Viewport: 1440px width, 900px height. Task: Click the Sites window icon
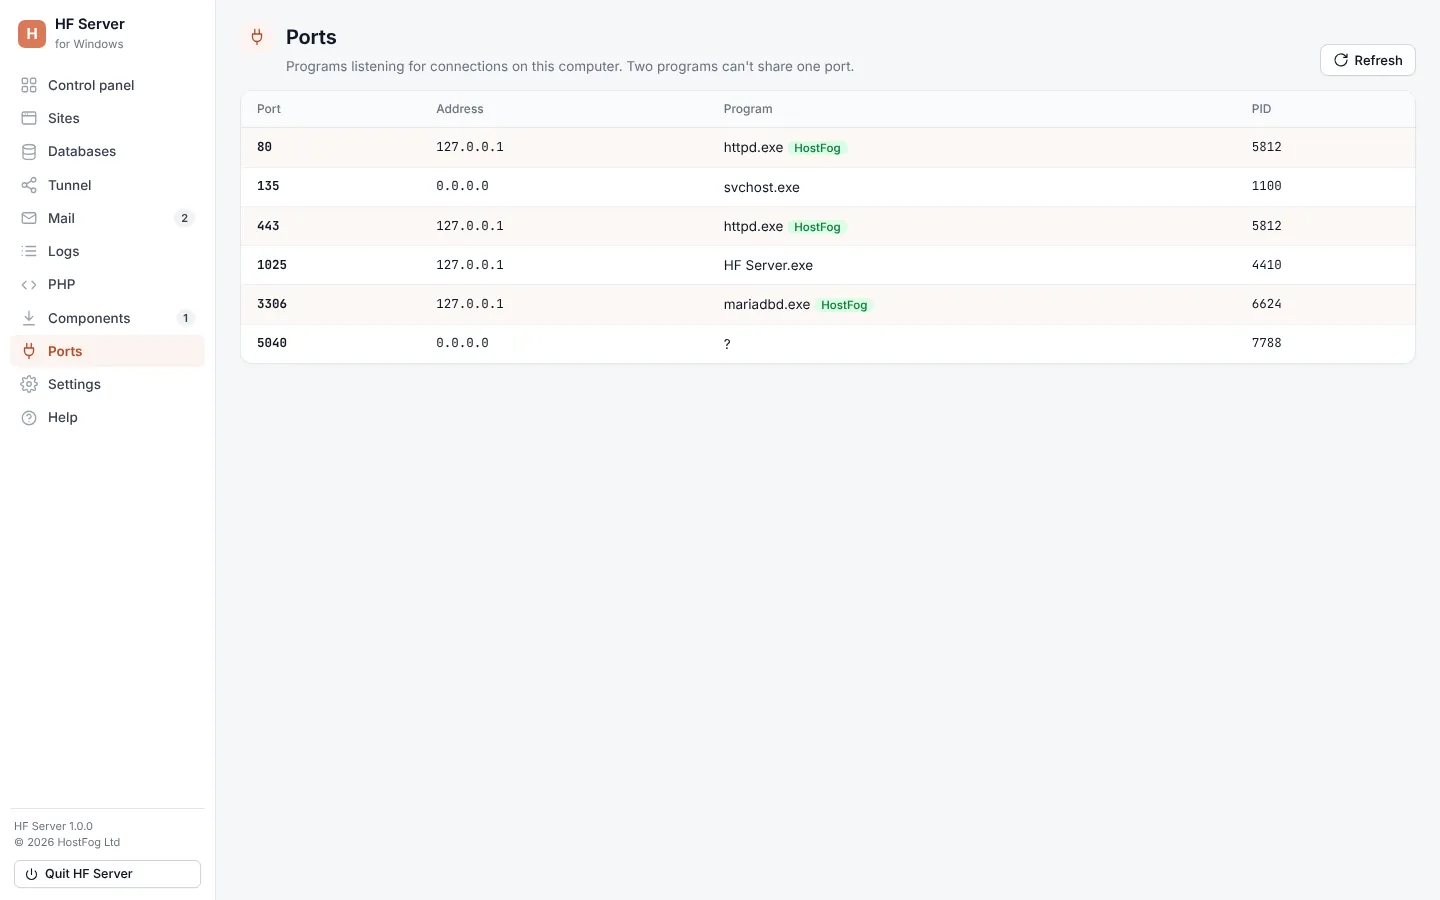(29, 118)
